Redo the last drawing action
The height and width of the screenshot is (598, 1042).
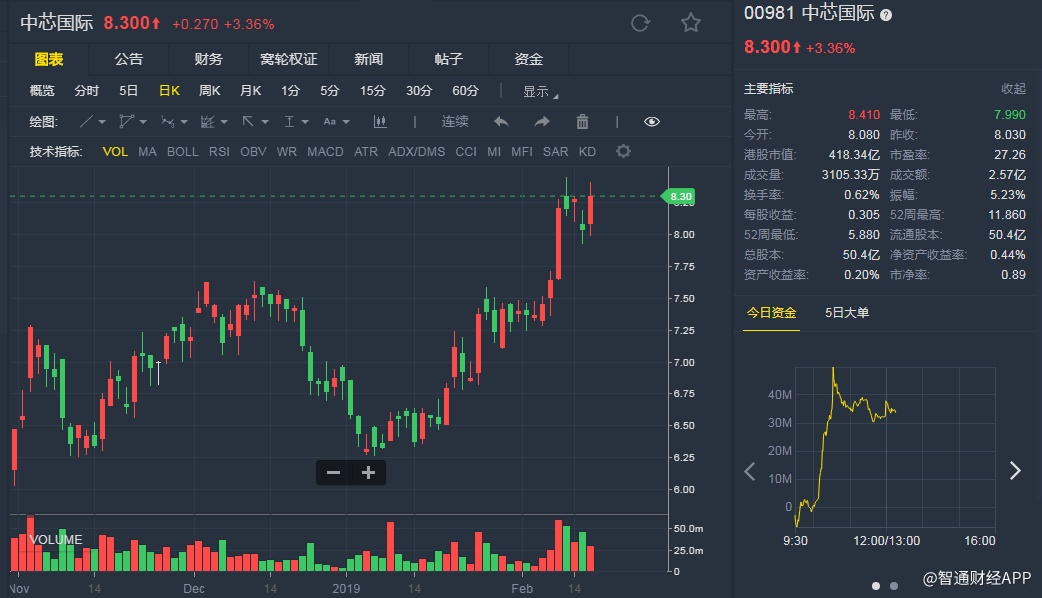pyautogui.click(x=542, y=122)
